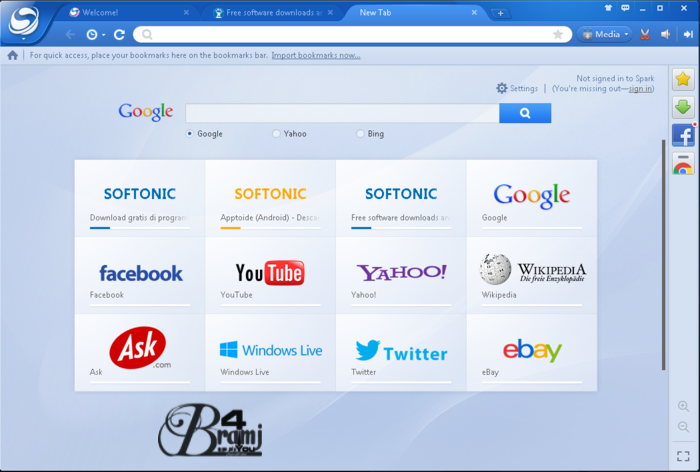Viewport: 700px width, 472px height.
Task: Select the New Tab tab
Action: 415,13
